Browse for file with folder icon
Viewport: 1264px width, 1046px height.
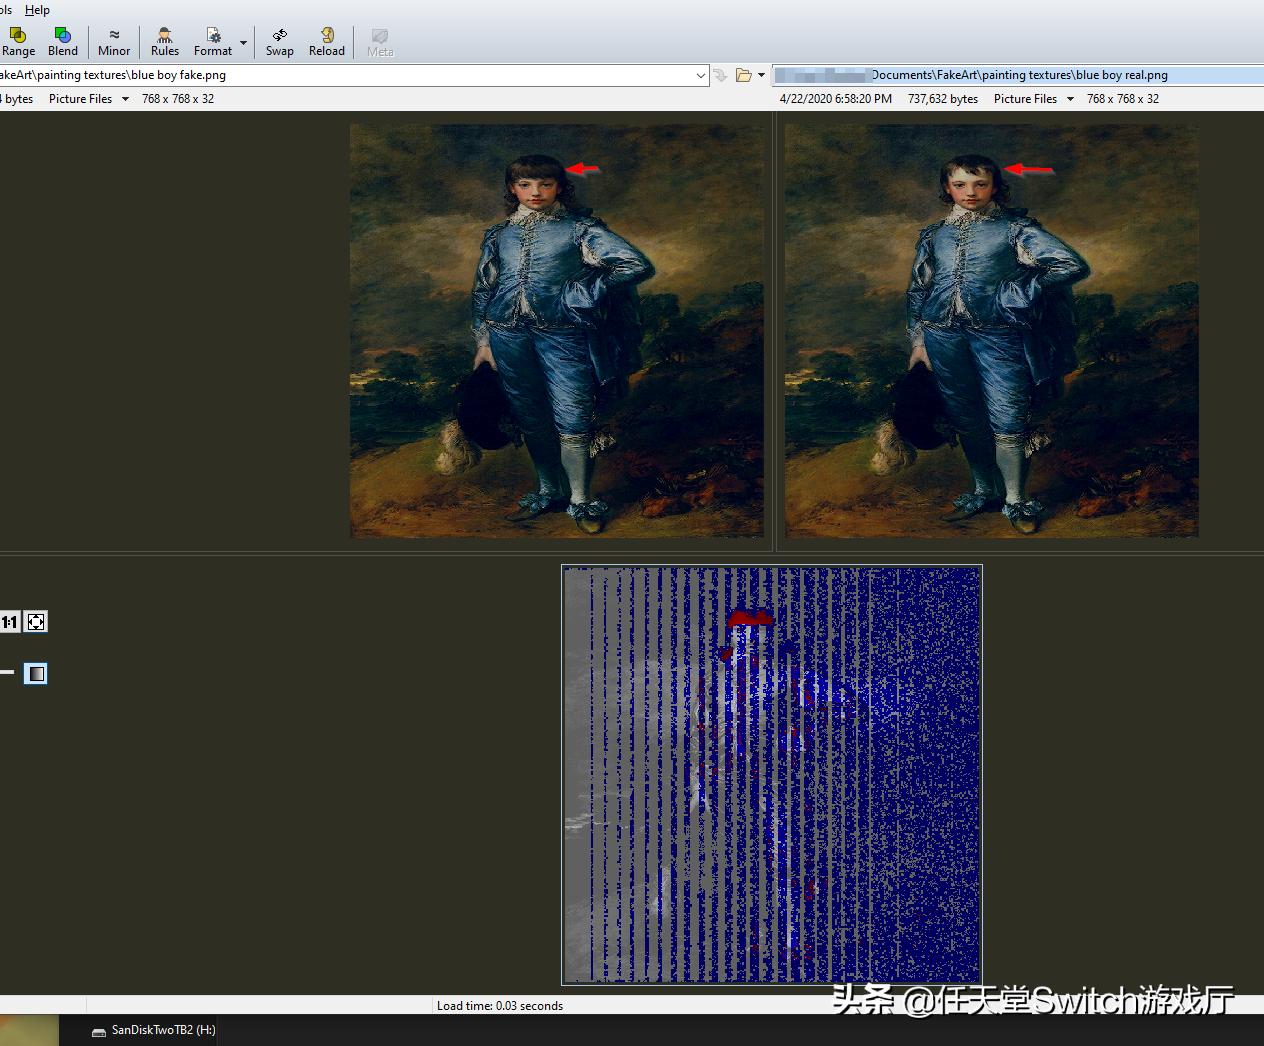click(x=743, y=75)
